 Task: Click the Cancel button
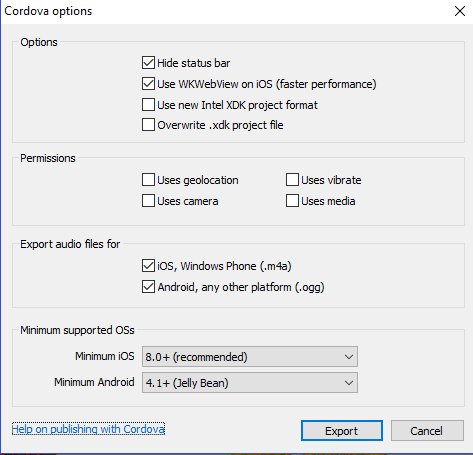click(x=427, y=431)
